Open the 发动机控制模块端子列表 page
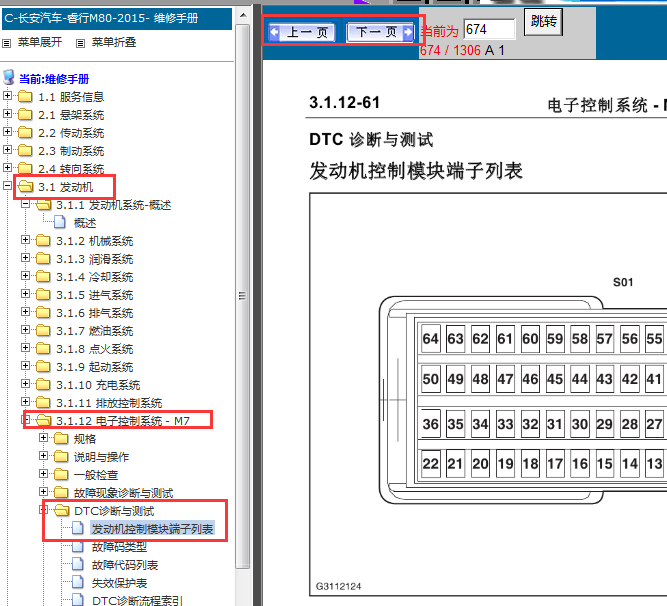The height and width of the screenshot is (606, 667). tap(152, 529)
